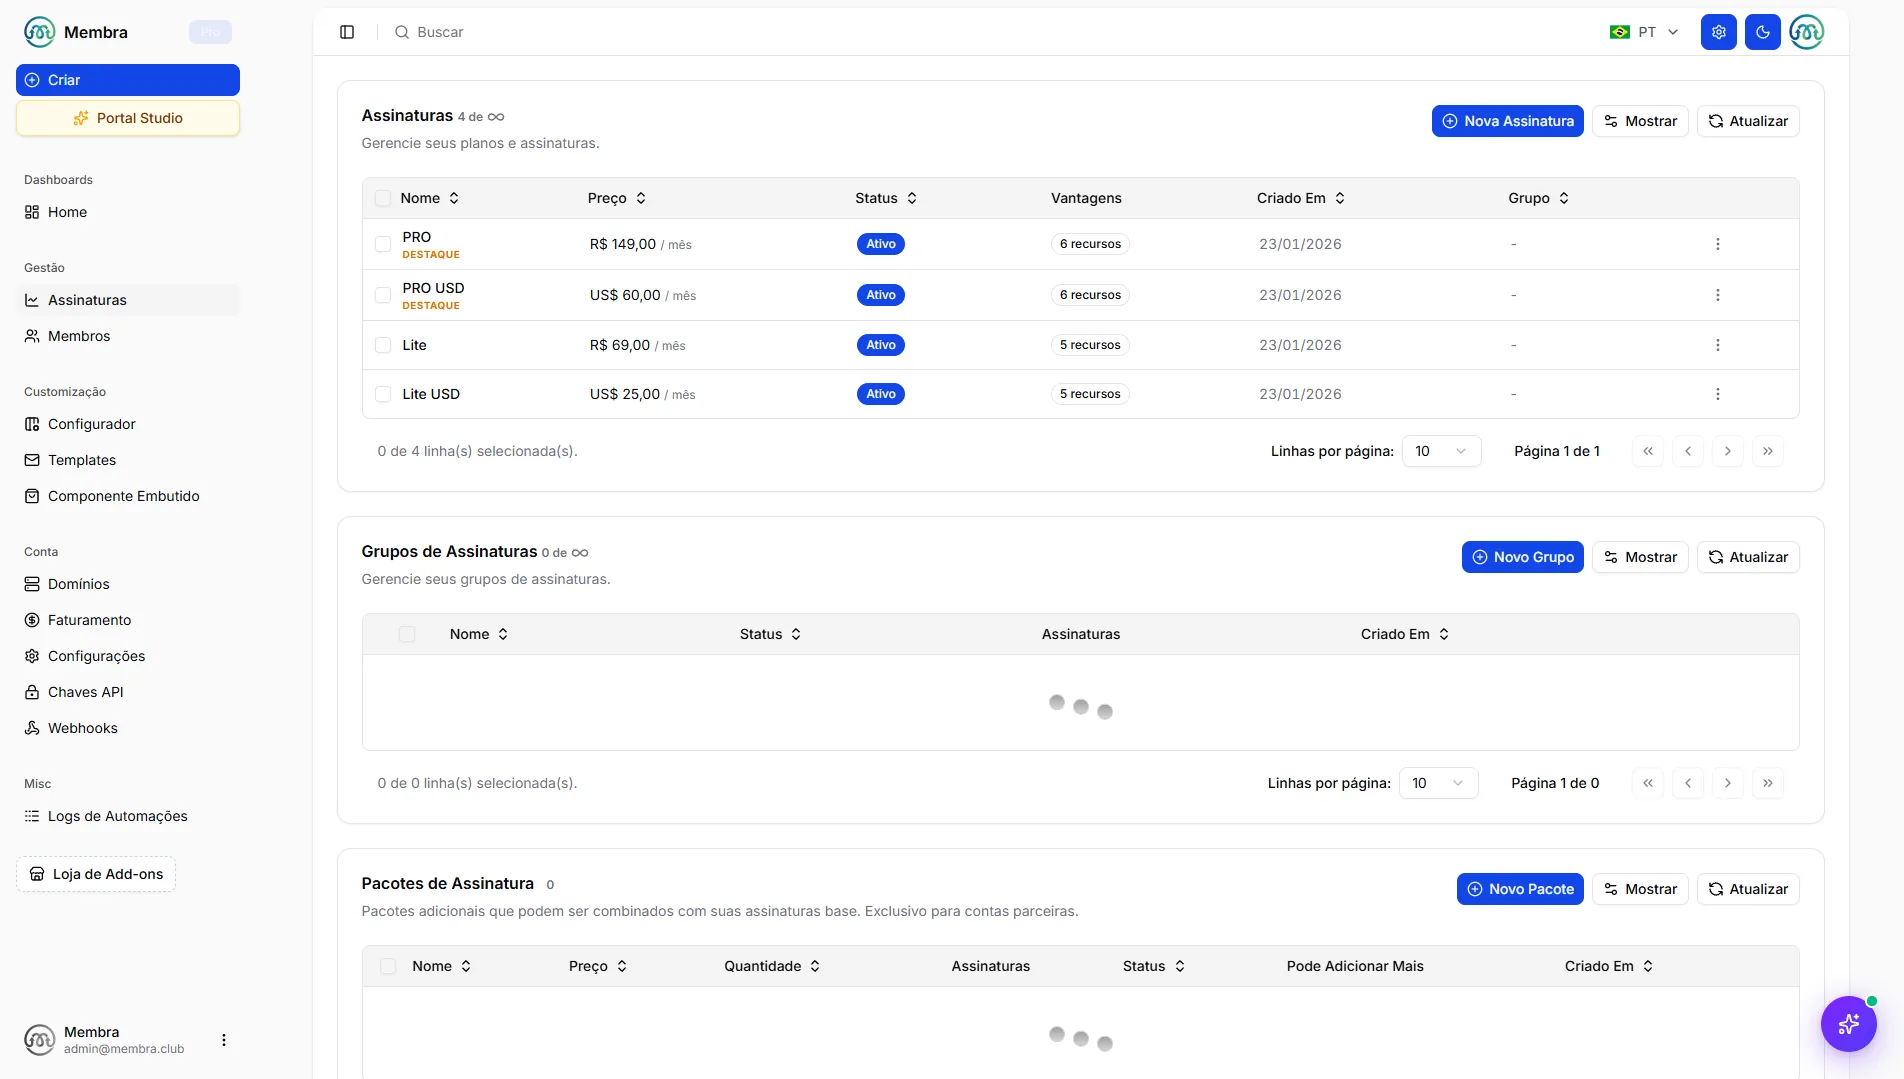
Task: Refresh Assinaturas with Atualizar button
Action: coord(1748,121)
